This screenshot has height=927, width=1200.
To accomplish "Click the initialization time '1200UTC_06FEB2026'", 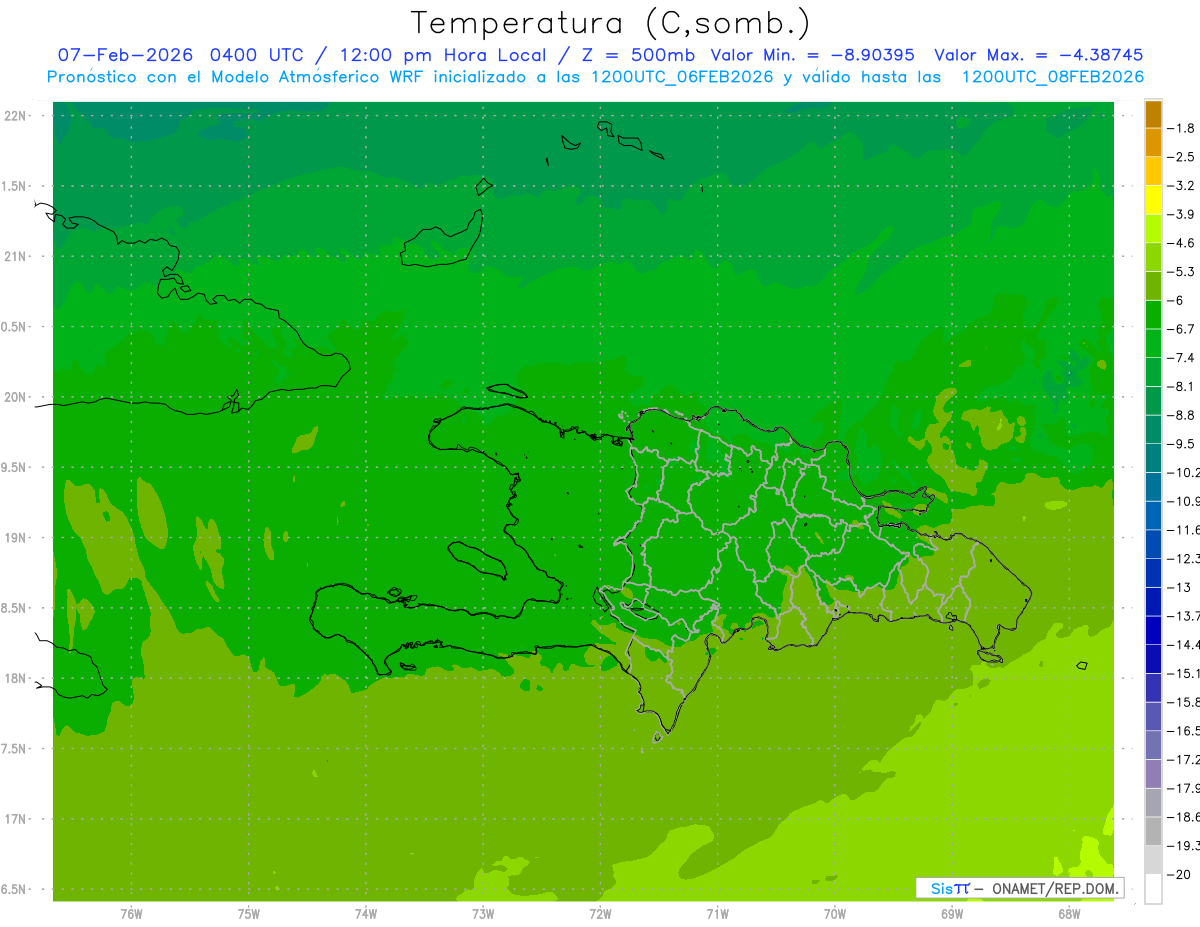I will (x=682, y=77).
